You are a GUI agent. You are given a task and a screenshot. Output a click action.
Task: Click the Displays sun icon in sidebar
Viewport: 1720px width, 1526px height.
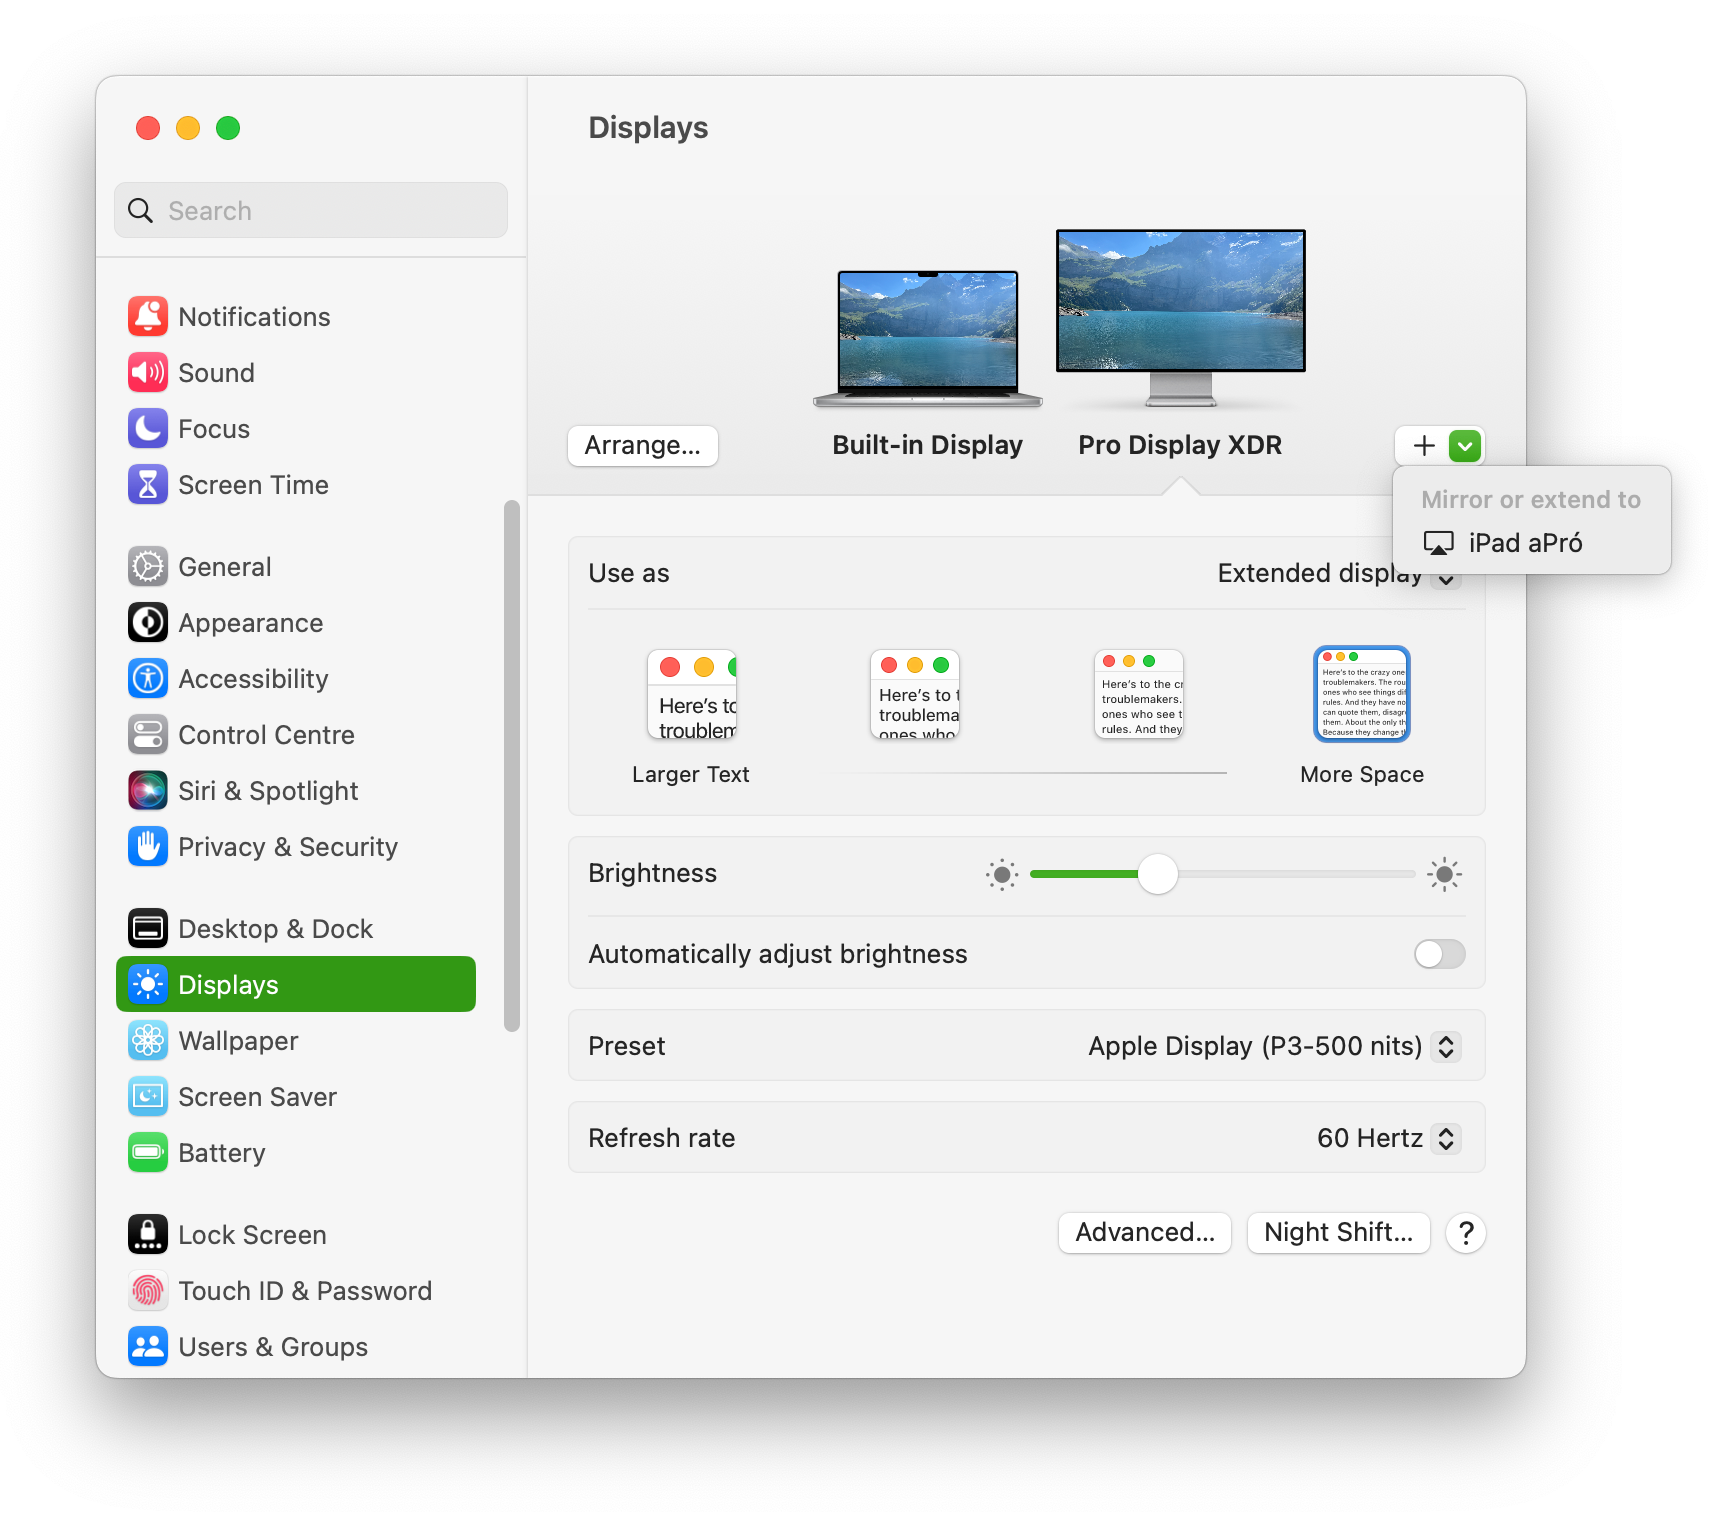[148, 985]
